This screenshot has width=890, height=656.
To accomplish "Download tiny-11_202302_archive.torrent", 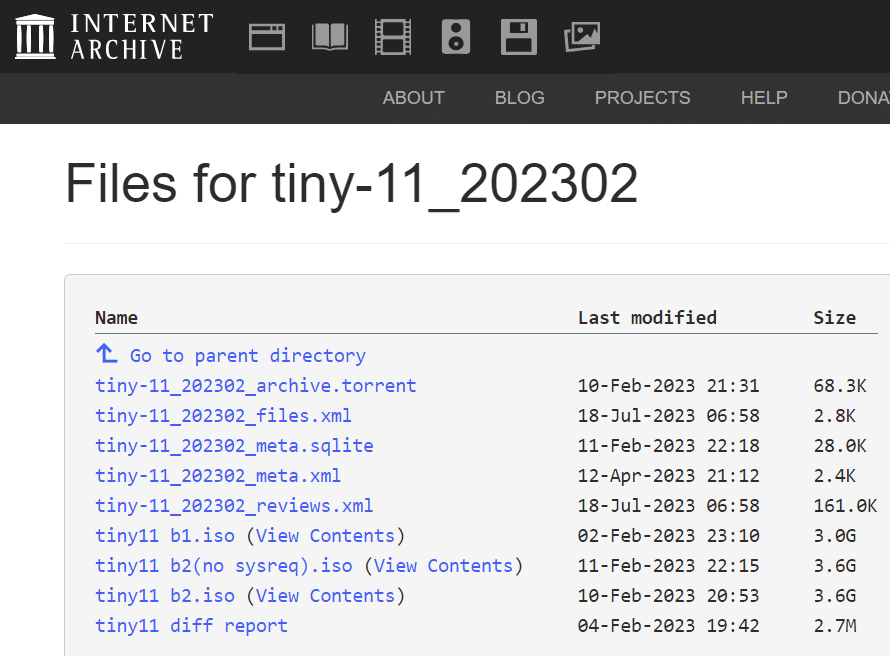I will click(x=256, y=386).
